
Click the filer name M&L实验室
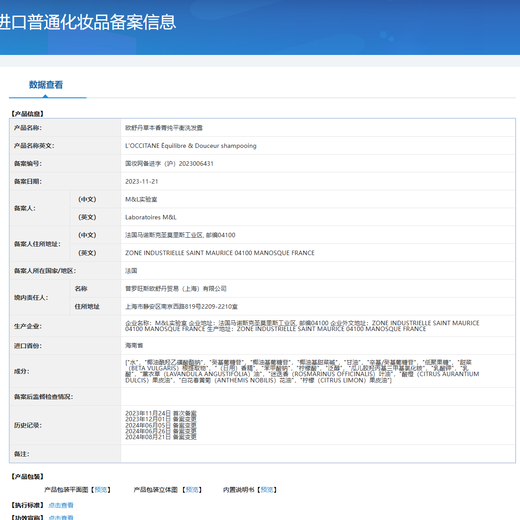point(141,199)
